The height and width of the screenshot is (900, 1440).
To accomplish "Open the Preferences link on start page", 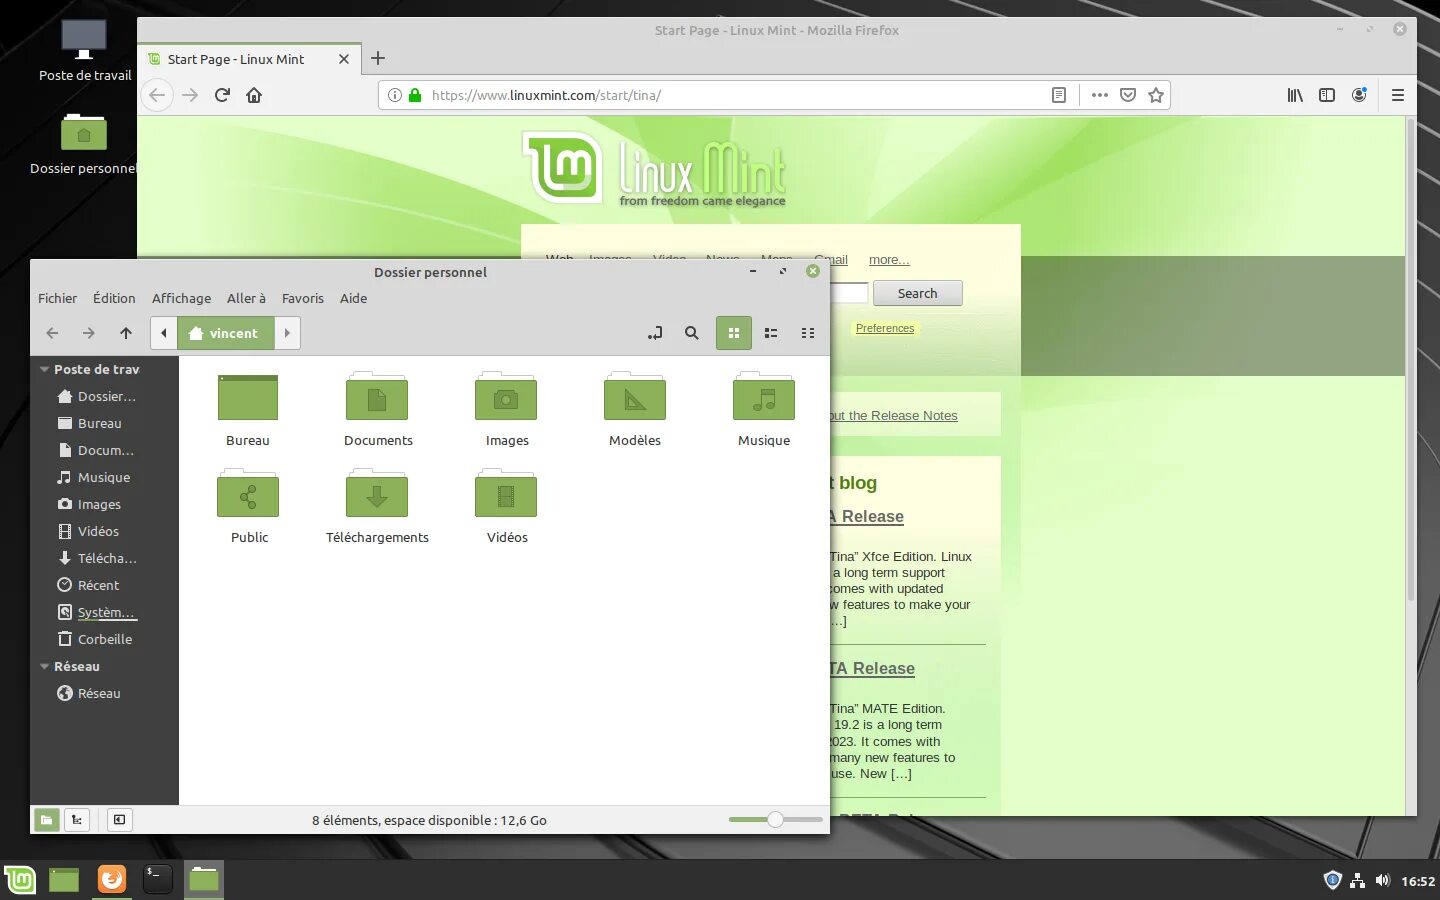I will [x=885, y=328].
